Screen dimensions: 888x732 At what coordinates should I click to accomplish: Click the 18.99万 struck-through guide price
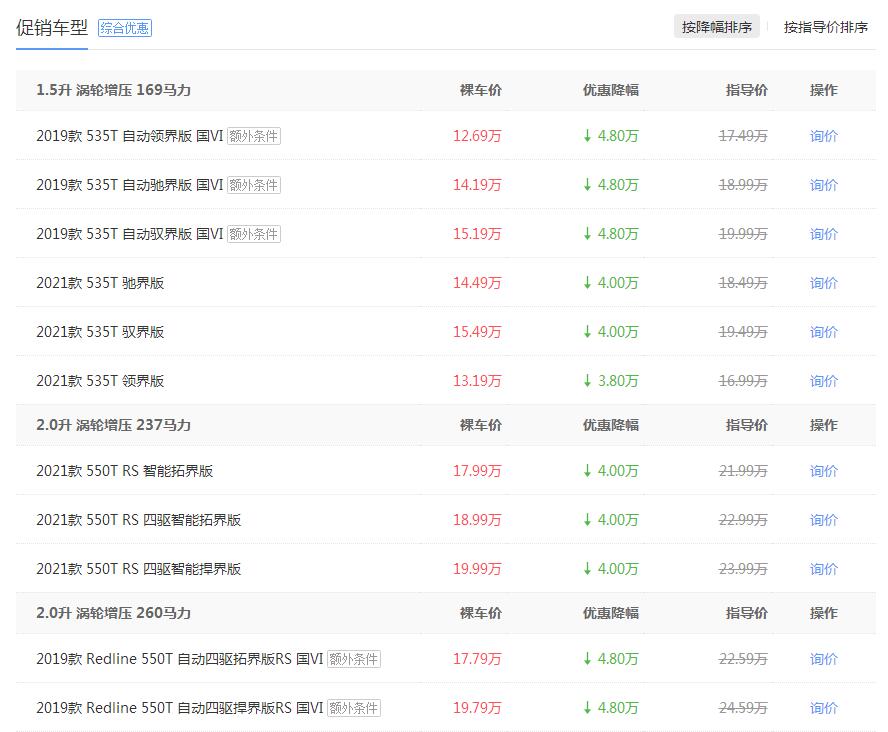point(743,185)
